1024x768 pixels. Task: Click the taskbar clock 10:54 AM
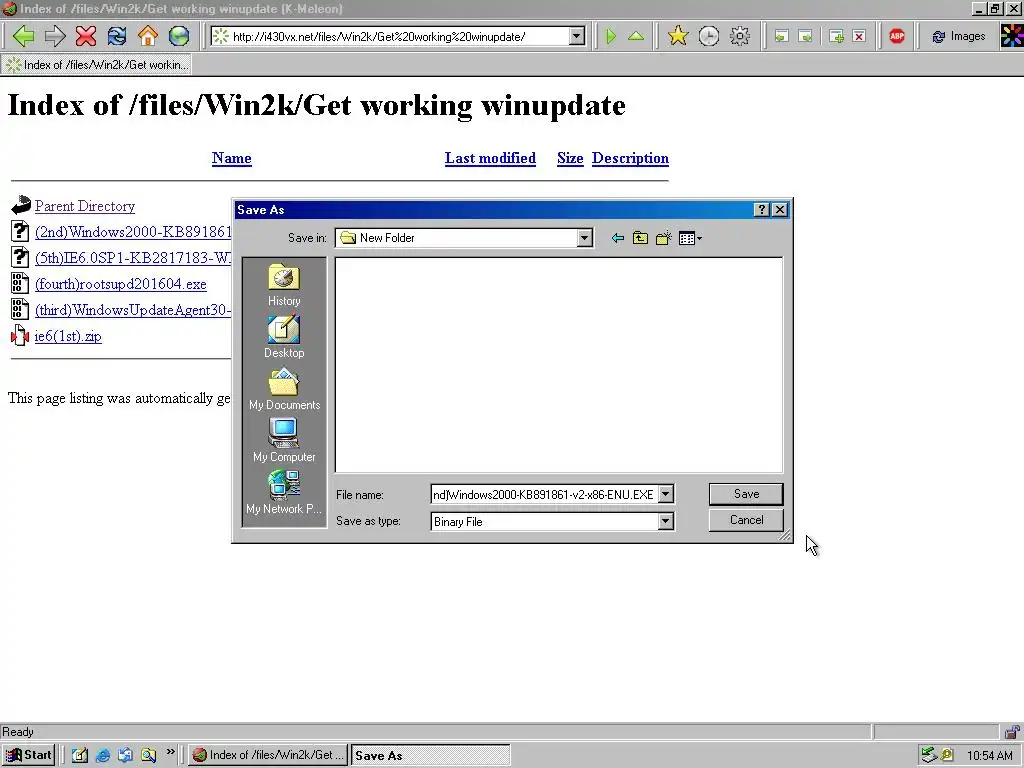click(x=989, y=756)
